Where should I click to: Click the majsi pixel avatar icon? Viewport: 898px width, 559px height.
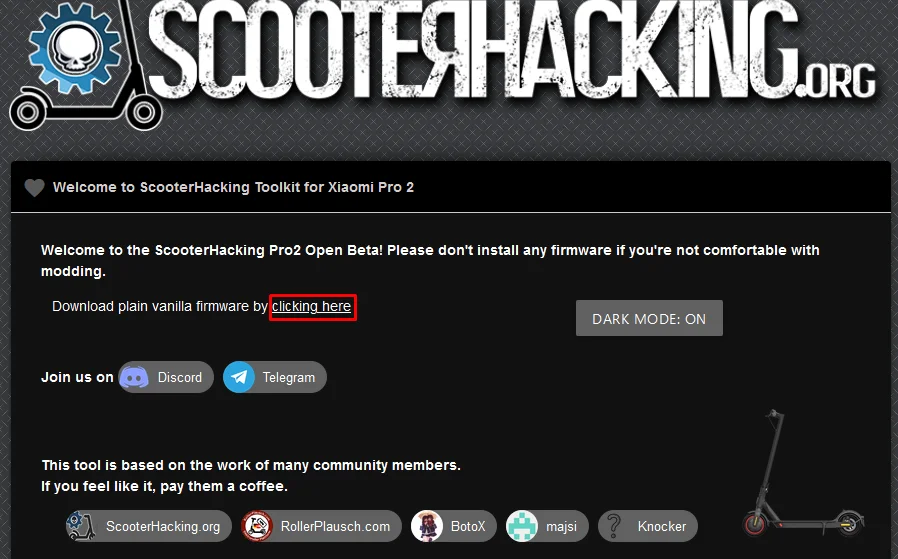click(522, 526)
